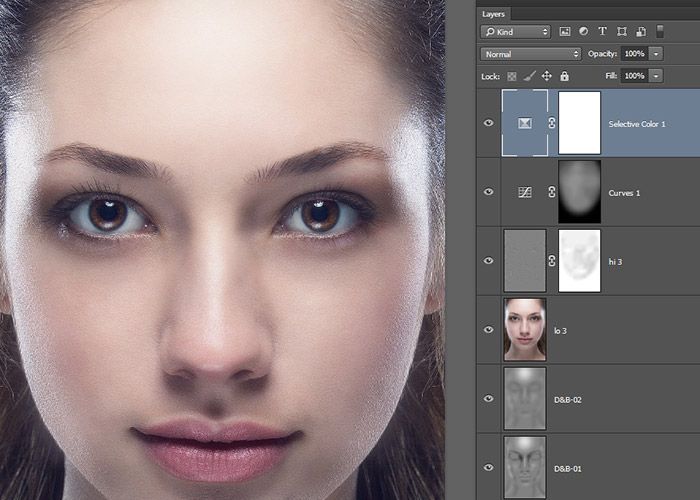Click the Curves 1 mask link icon

552,192
